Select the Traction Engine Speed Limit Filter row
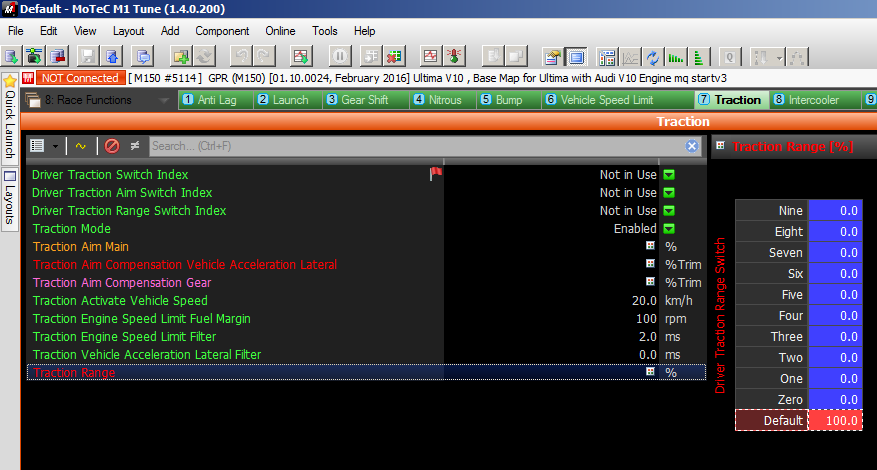The width and height of the screenshot is (877, 470). (366, 336)
